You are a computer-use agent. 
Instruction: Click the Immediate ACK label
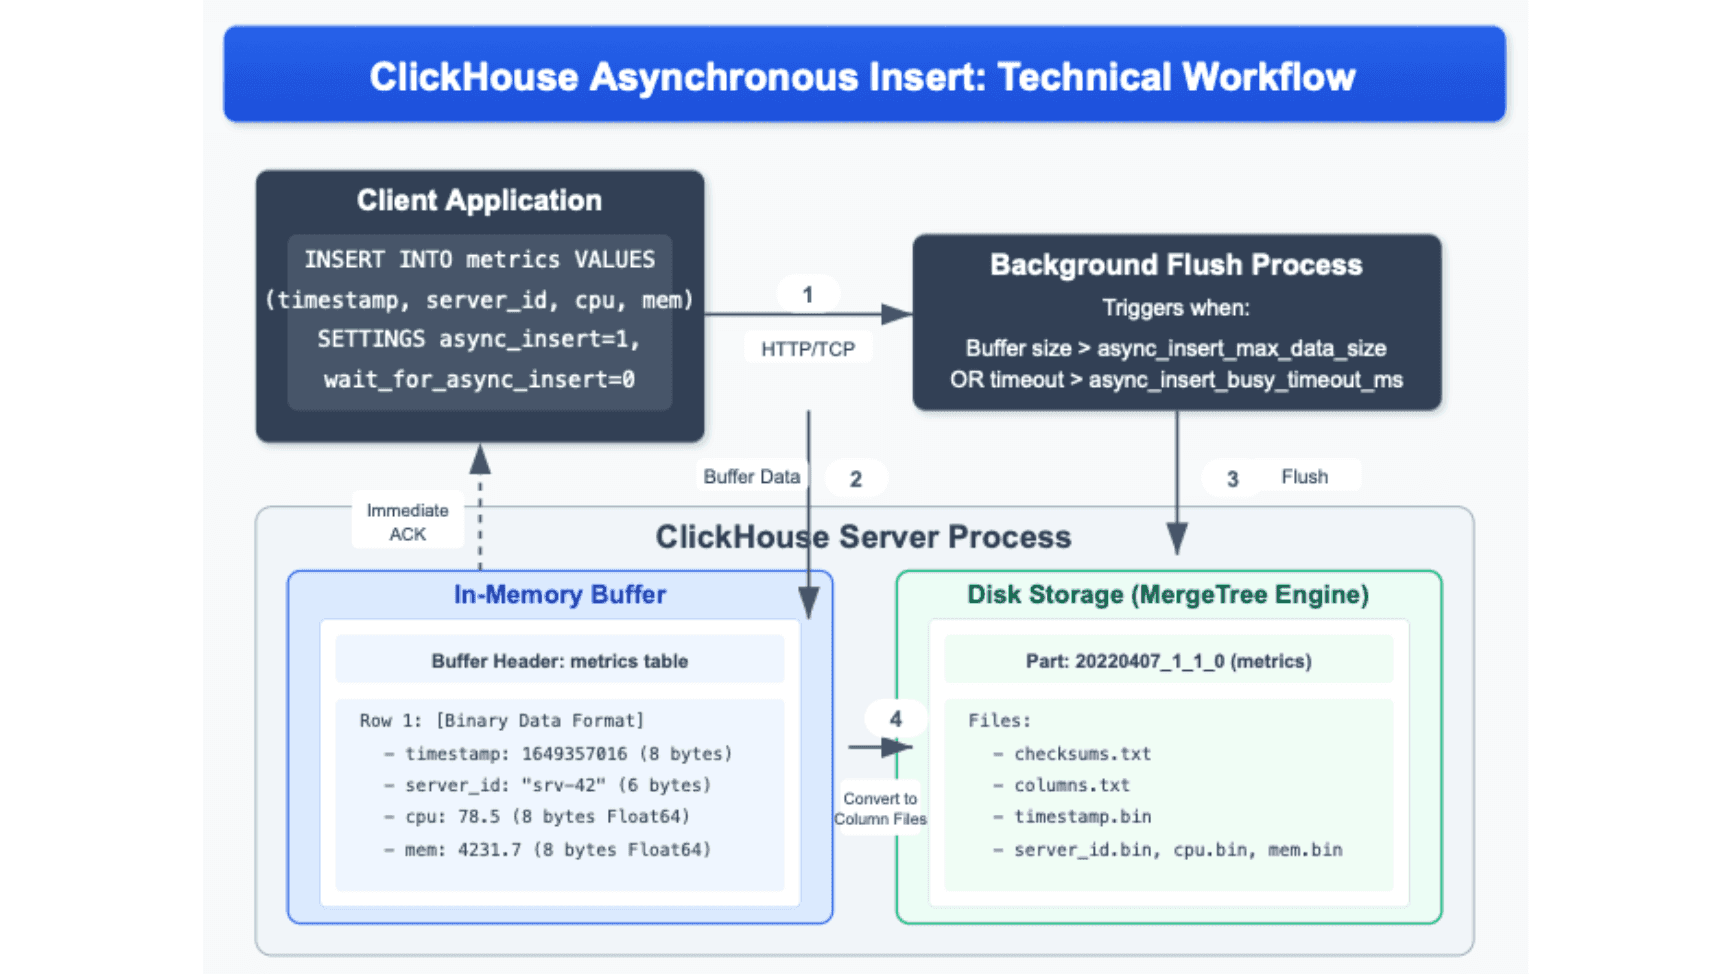[407, 522]
